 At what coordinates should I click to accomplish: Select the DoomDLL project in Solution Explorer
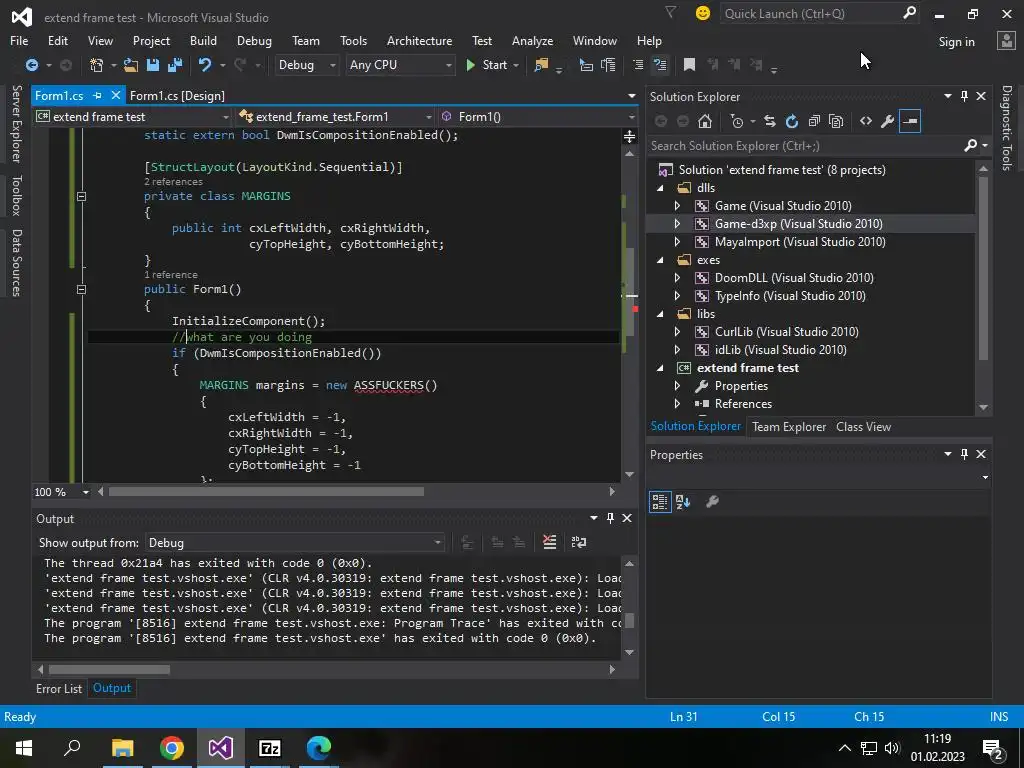[x=793, y=278]
